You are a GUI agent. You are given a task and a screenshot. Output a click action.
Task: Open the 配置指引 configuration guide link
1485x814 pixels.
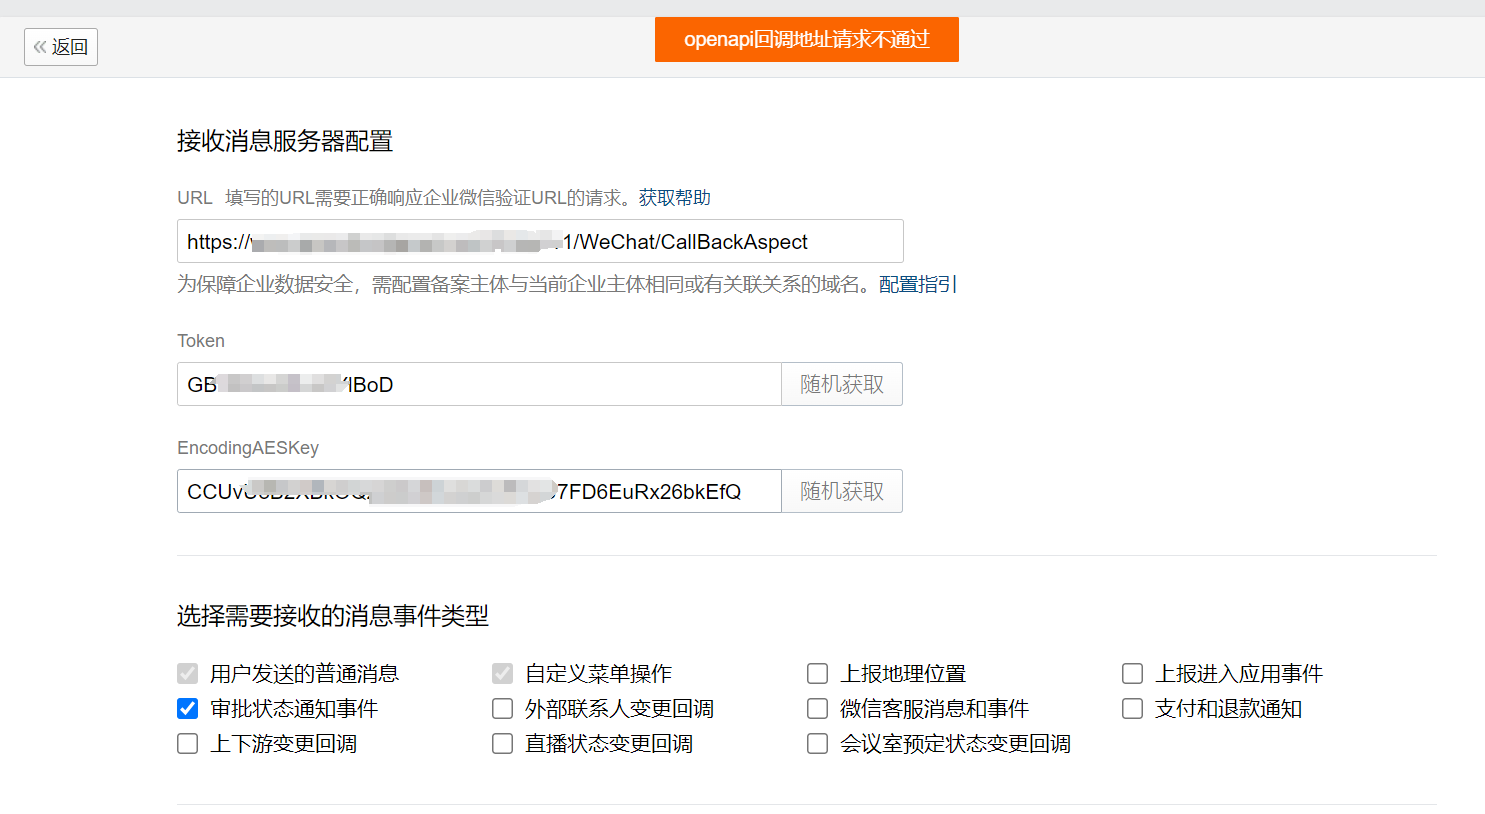coord(918,285)
